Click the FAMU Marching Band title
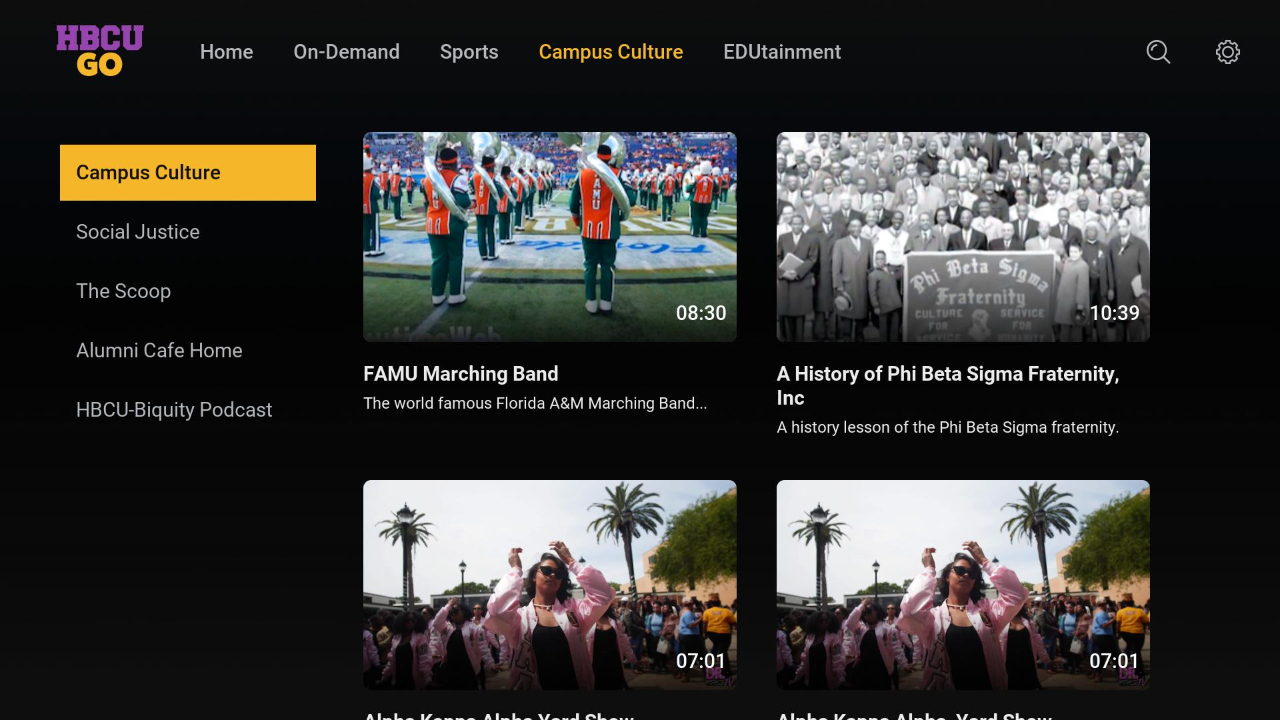The width and height of the screenshot is (1280, 720). coord(461,374)
